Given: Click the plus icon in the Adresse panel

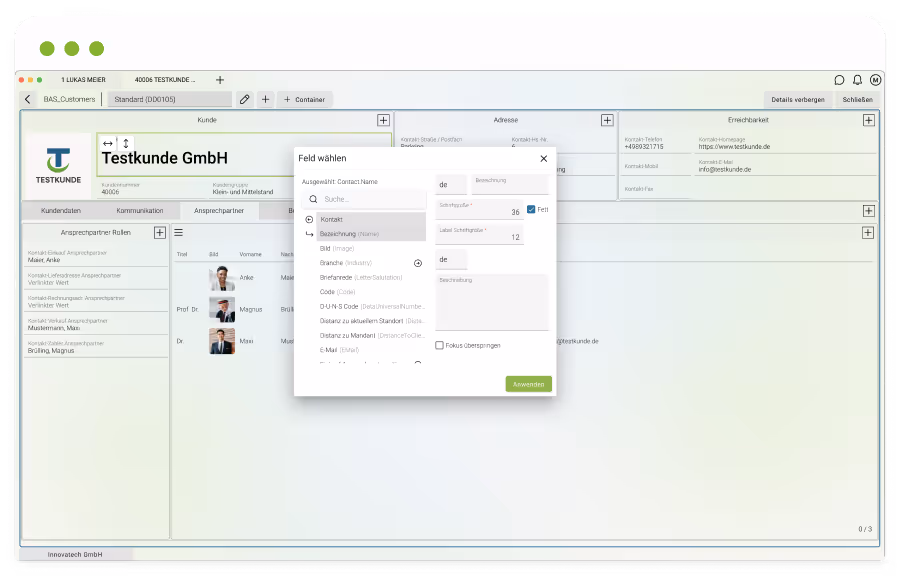Looking at the screenshot, I should coord(607,120).
